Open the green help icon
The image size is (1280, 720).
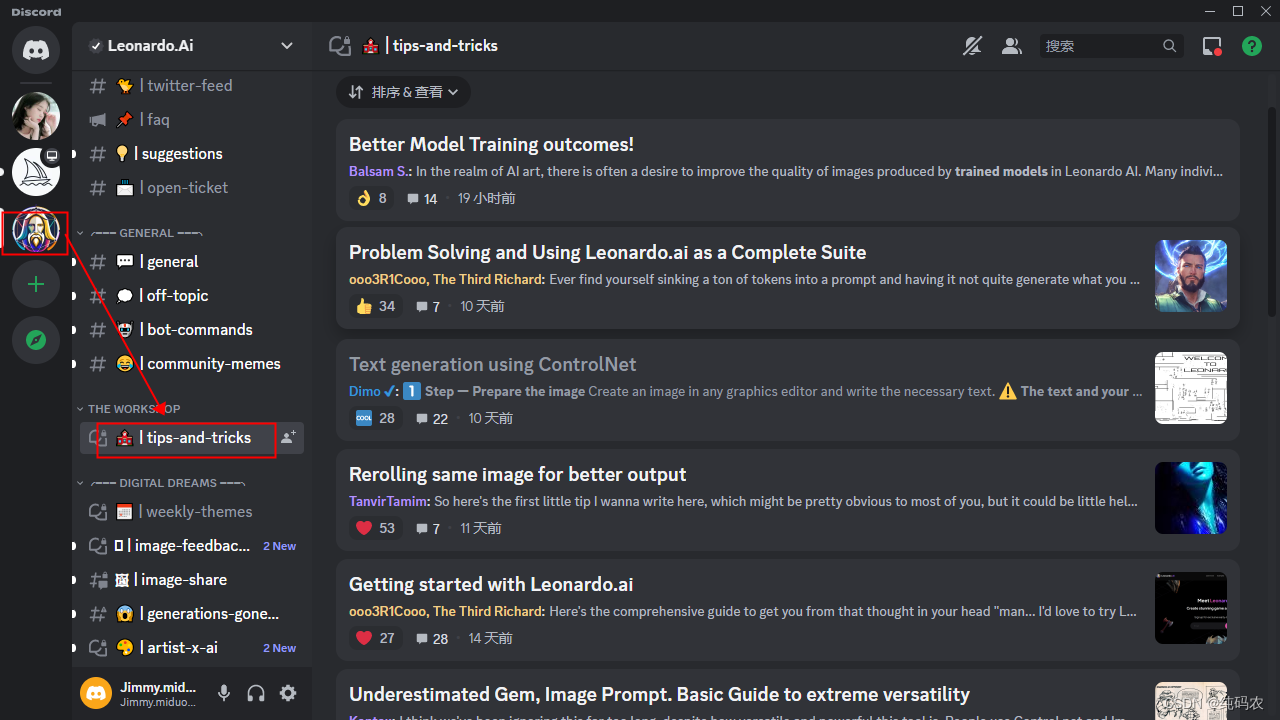point(1252,46)
